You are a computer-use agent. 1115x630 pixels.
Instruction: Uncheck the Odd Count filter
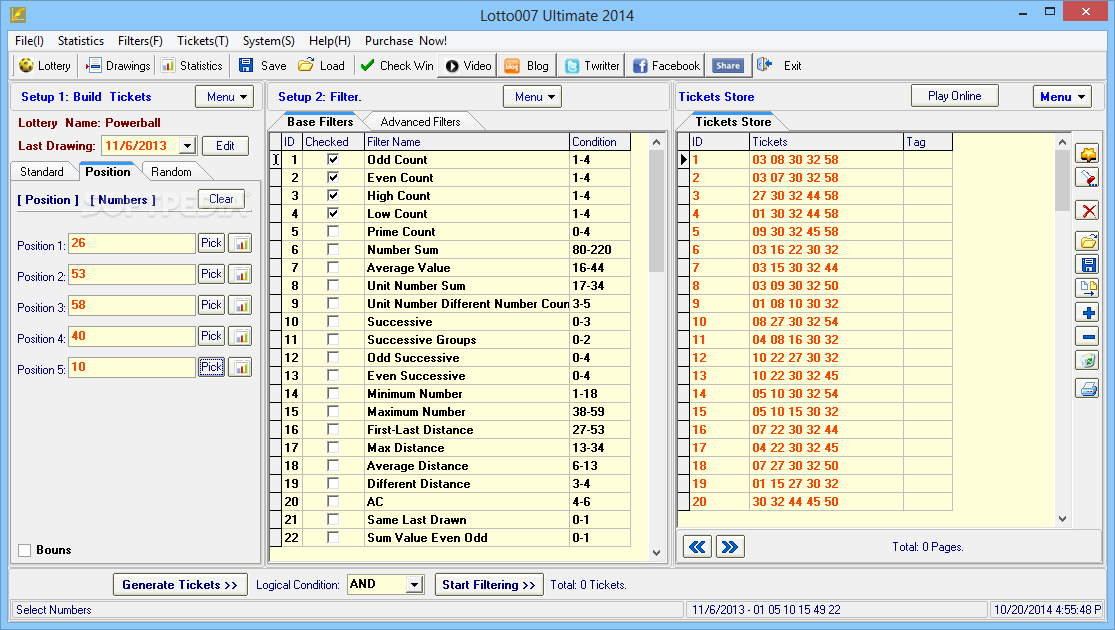pyautogui.click(x=333, y=160)
